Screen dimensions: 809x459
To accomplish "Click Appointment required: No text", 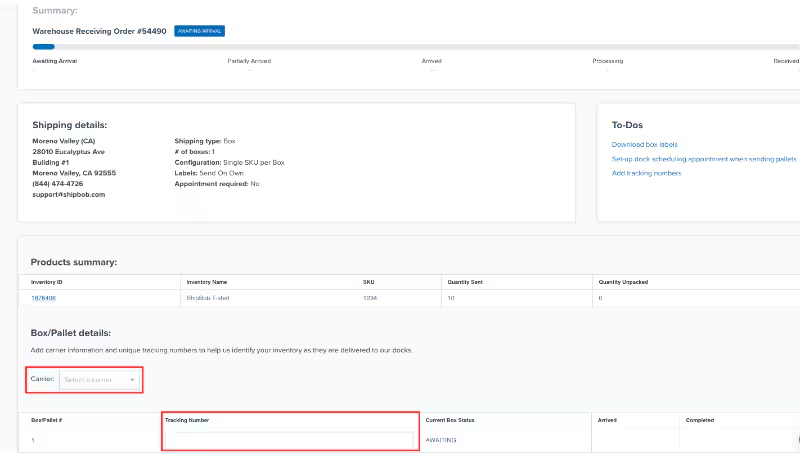I will 217,184.
